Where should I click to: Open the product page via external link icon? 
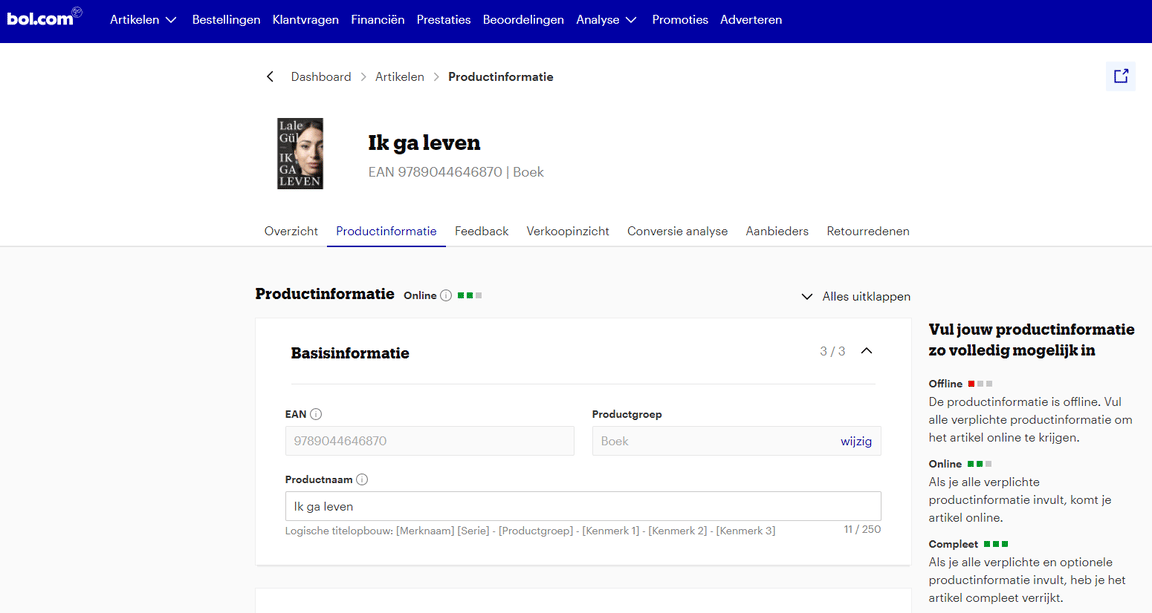click(1120, 76)
